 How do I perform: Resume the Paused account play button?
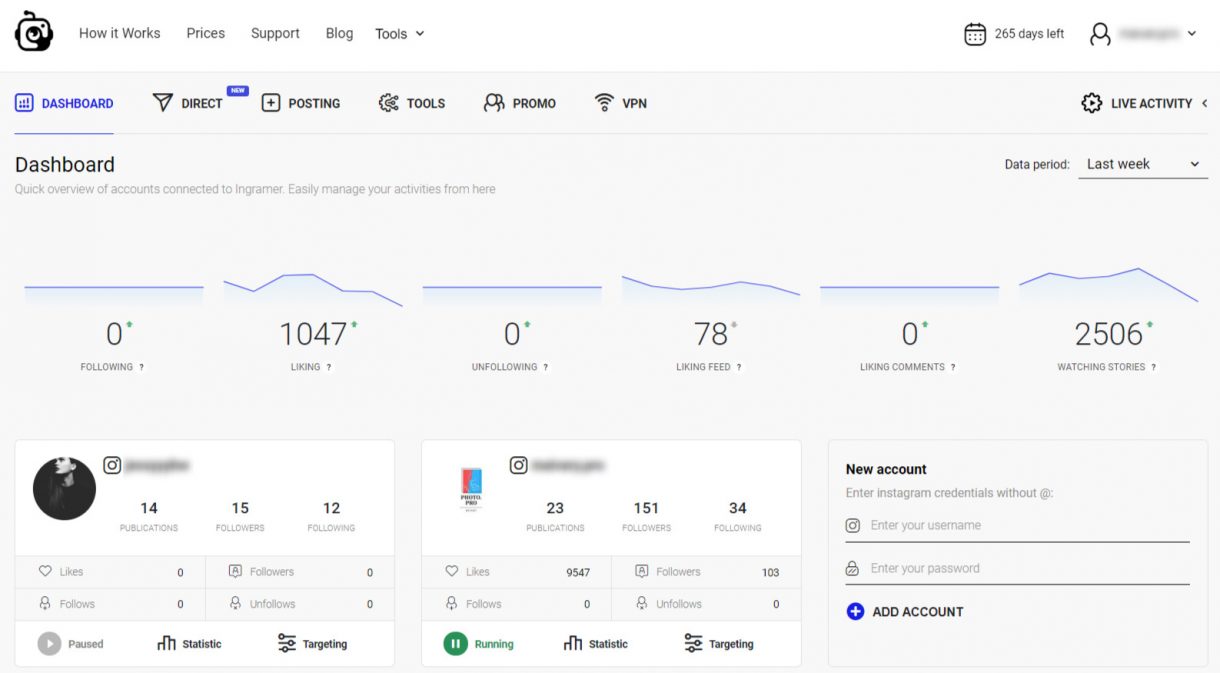pos(49,644)
